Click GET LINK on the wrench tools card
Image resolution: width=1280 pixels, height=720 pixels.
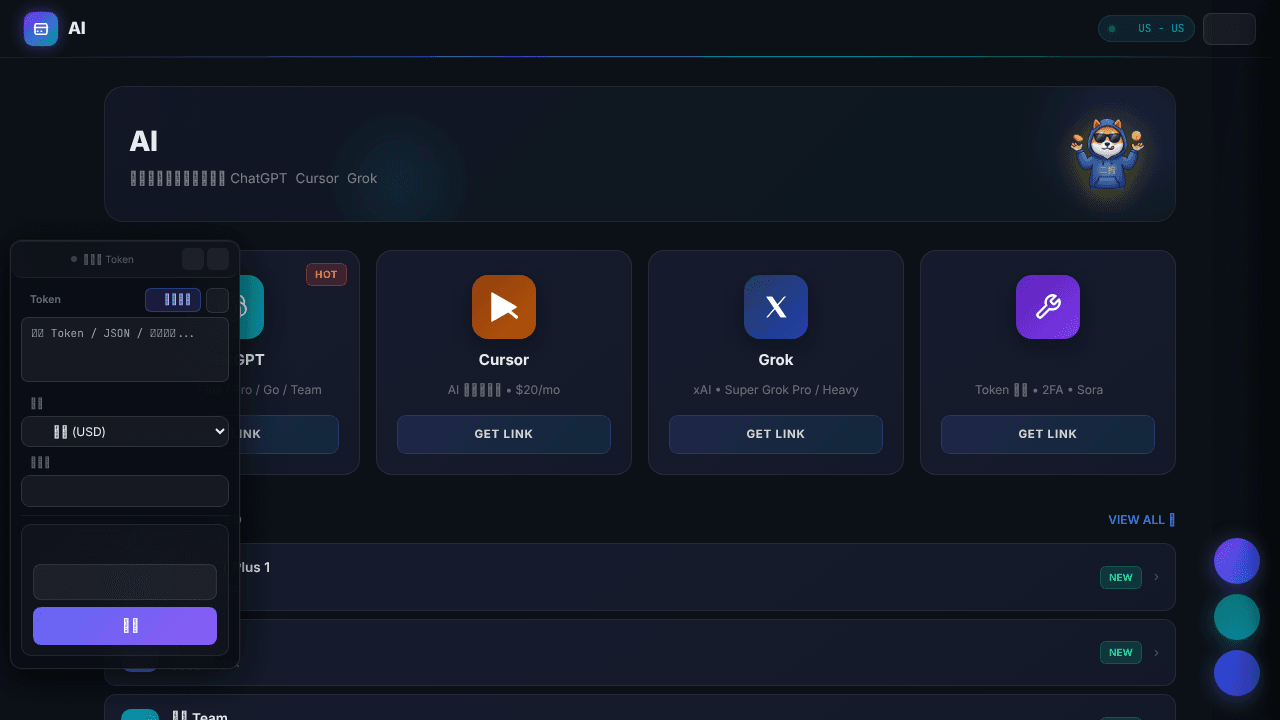(x=1048, y=434)
